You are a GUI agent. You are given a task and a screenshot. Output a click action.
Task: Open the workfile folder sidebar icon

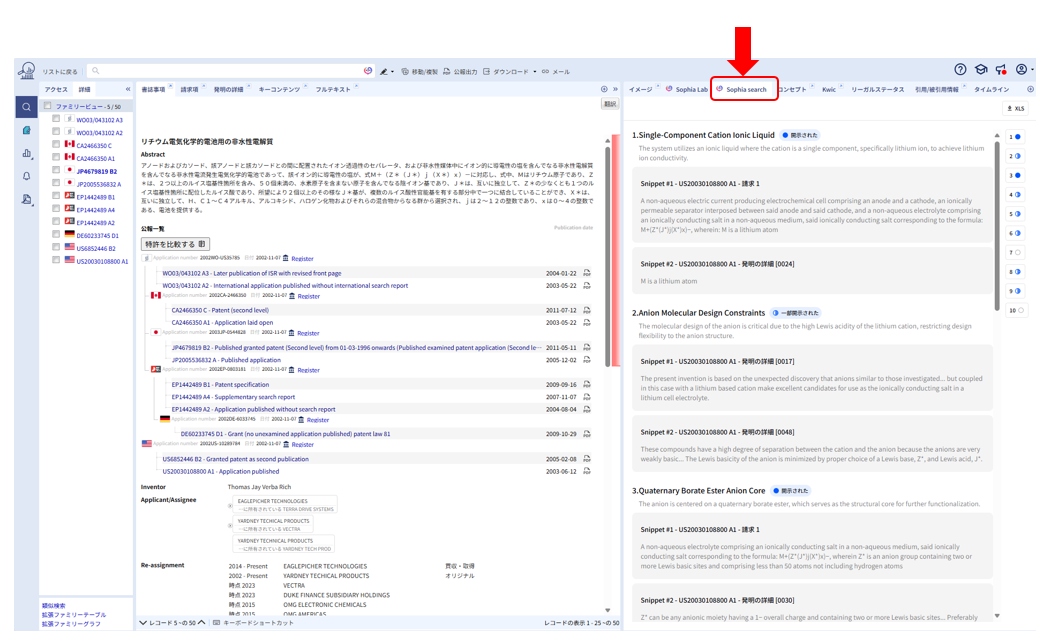point(27,130)
